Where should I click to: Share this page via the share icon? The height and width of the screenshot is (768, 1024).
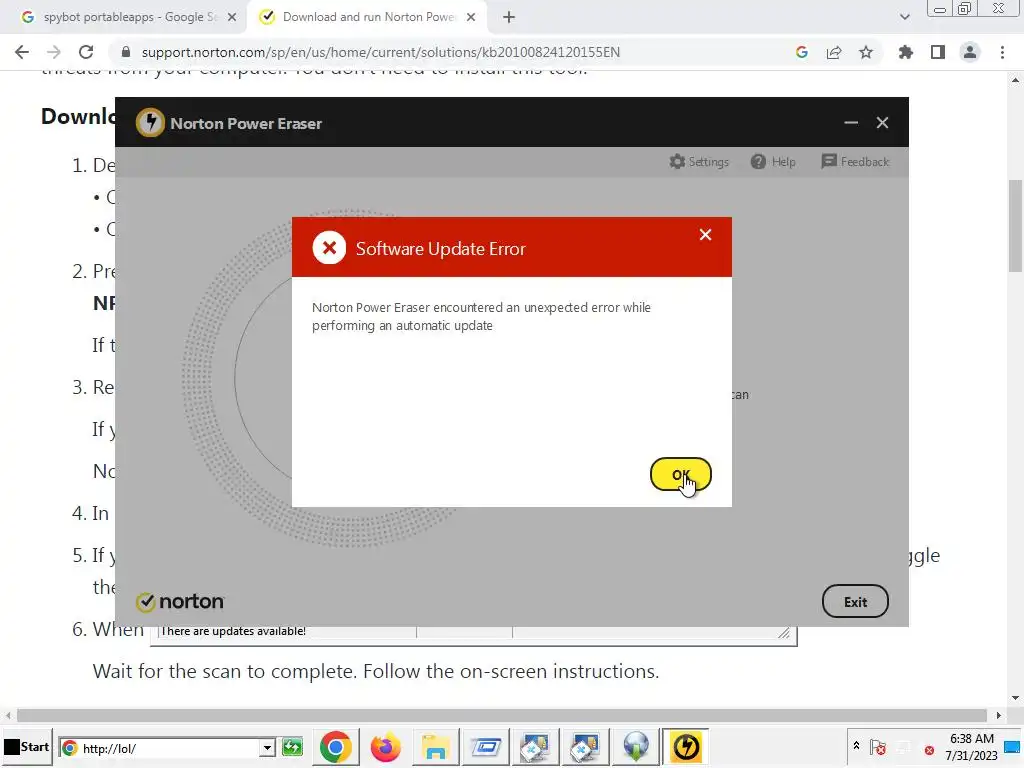click(834, 52)
